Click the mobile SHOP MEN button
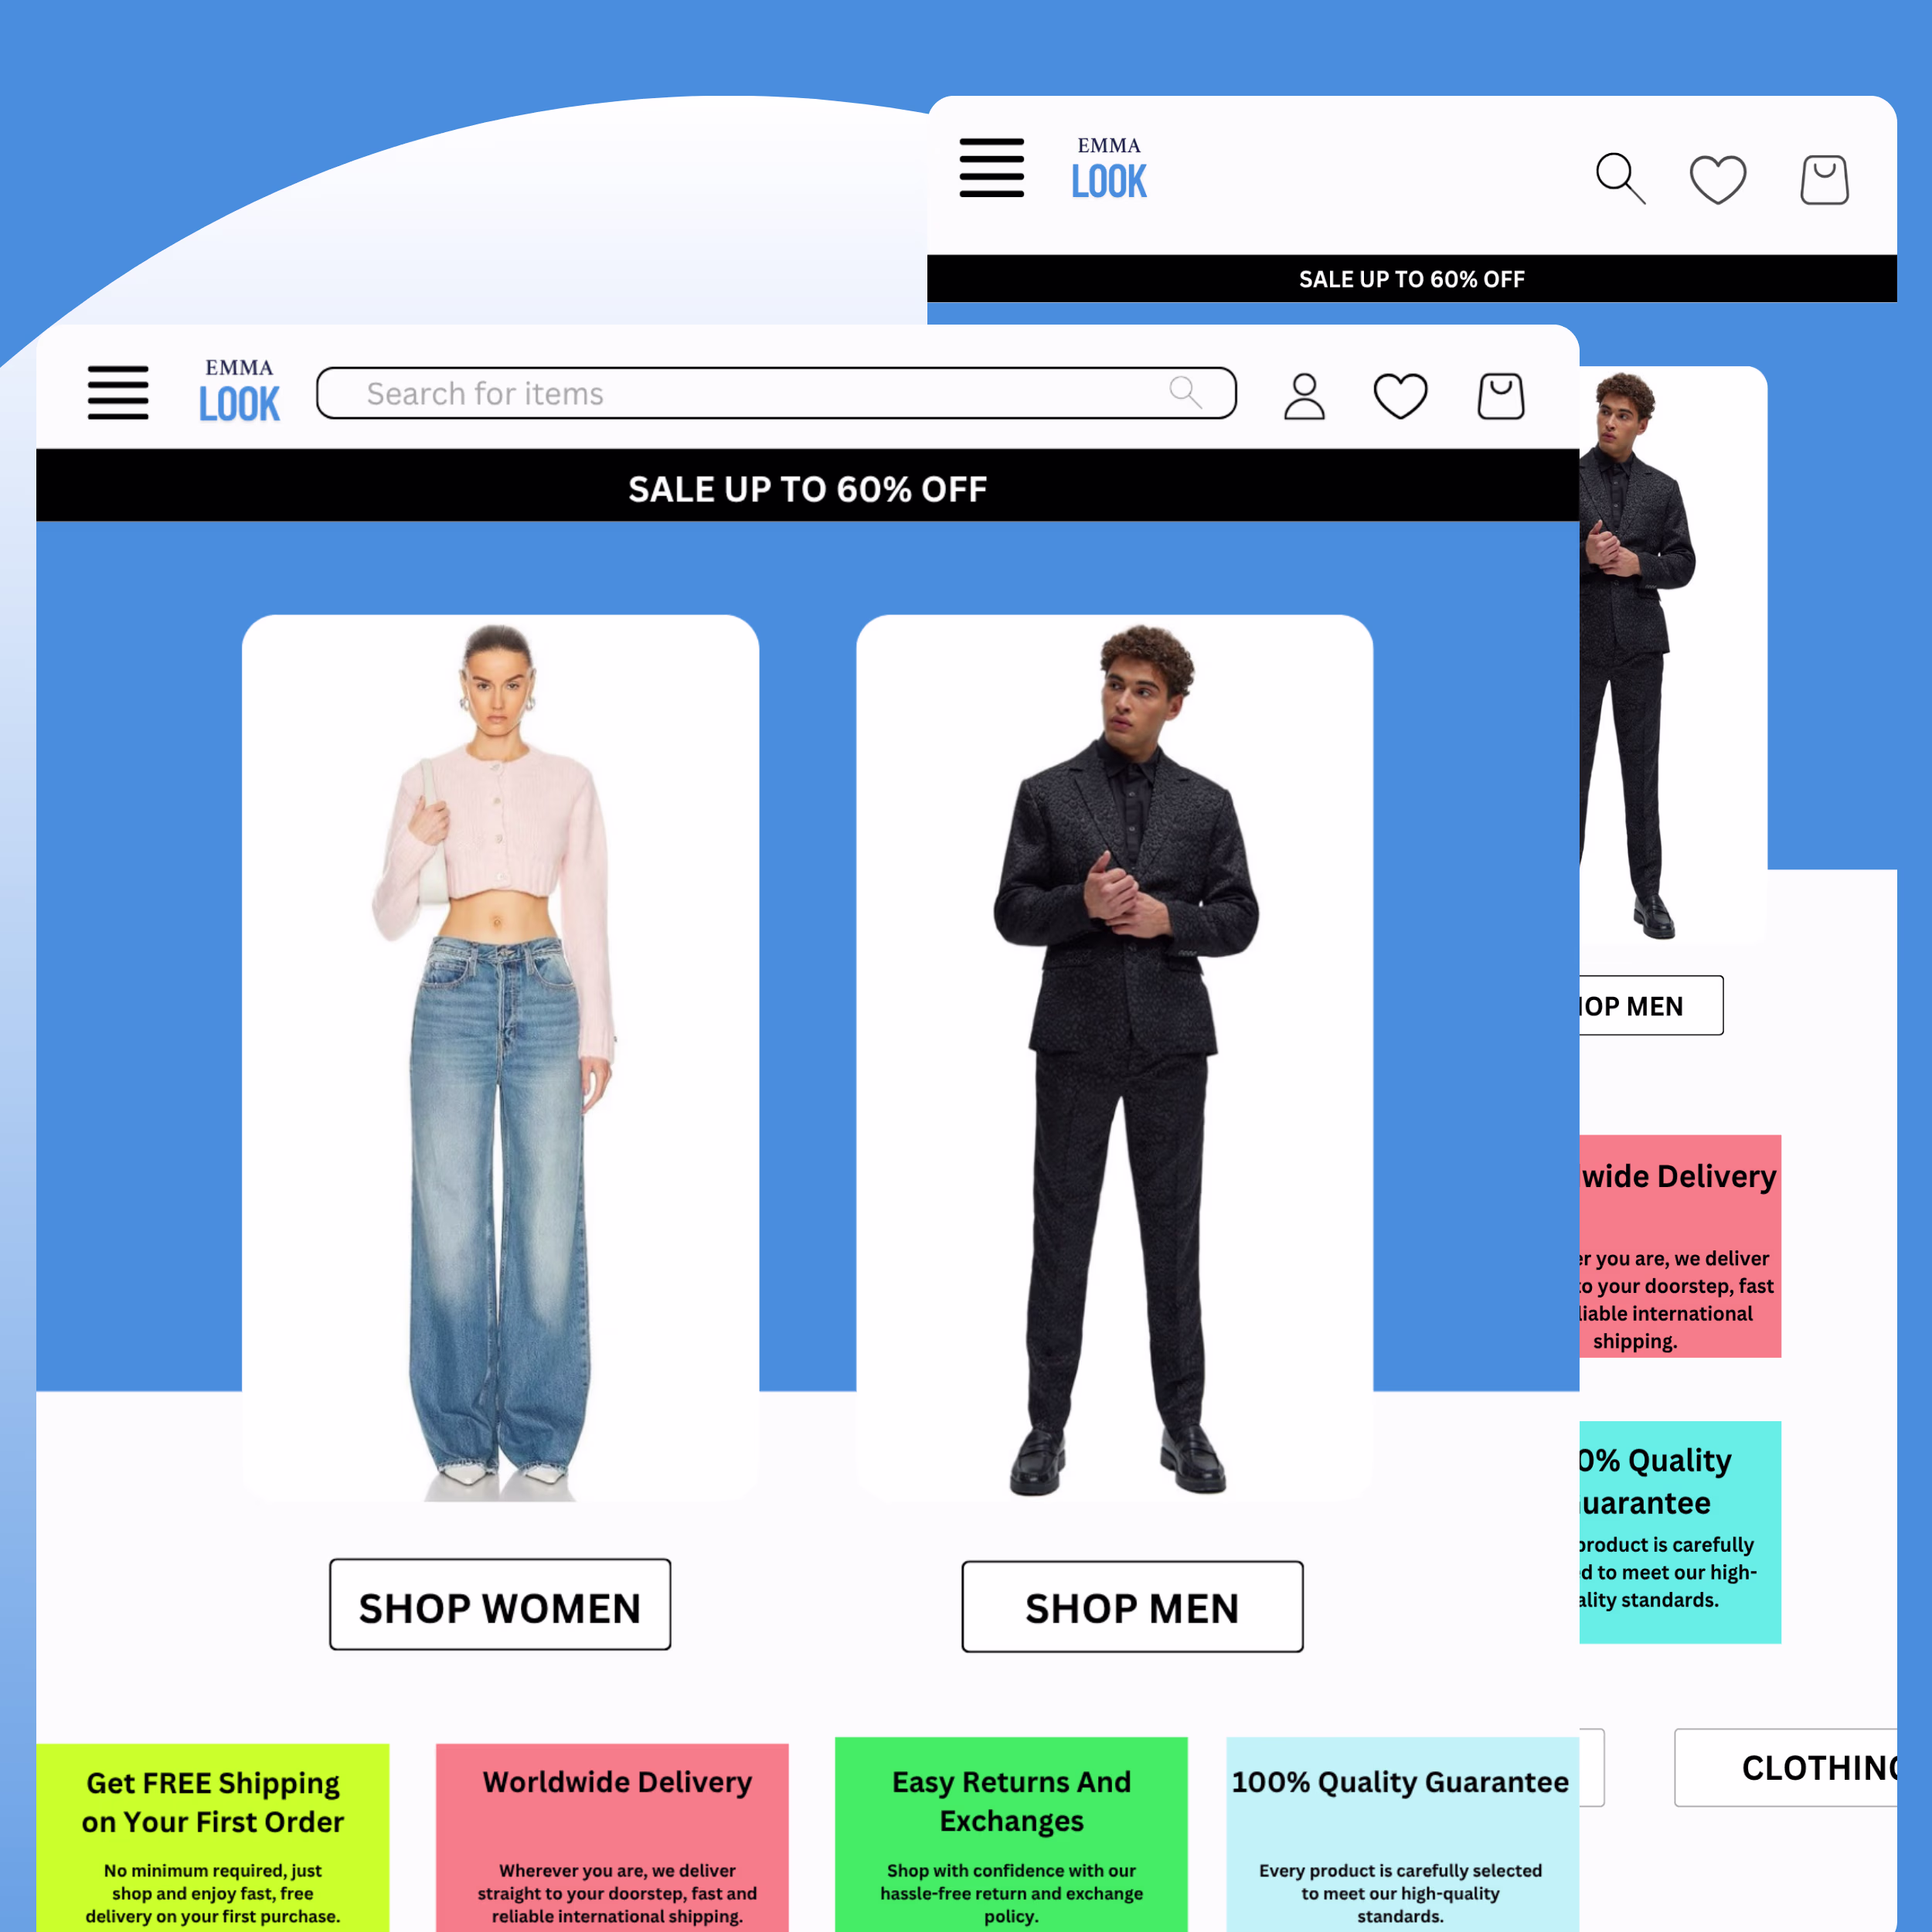This screenshot has height=1932, width=1932. pos(1650,1005)
